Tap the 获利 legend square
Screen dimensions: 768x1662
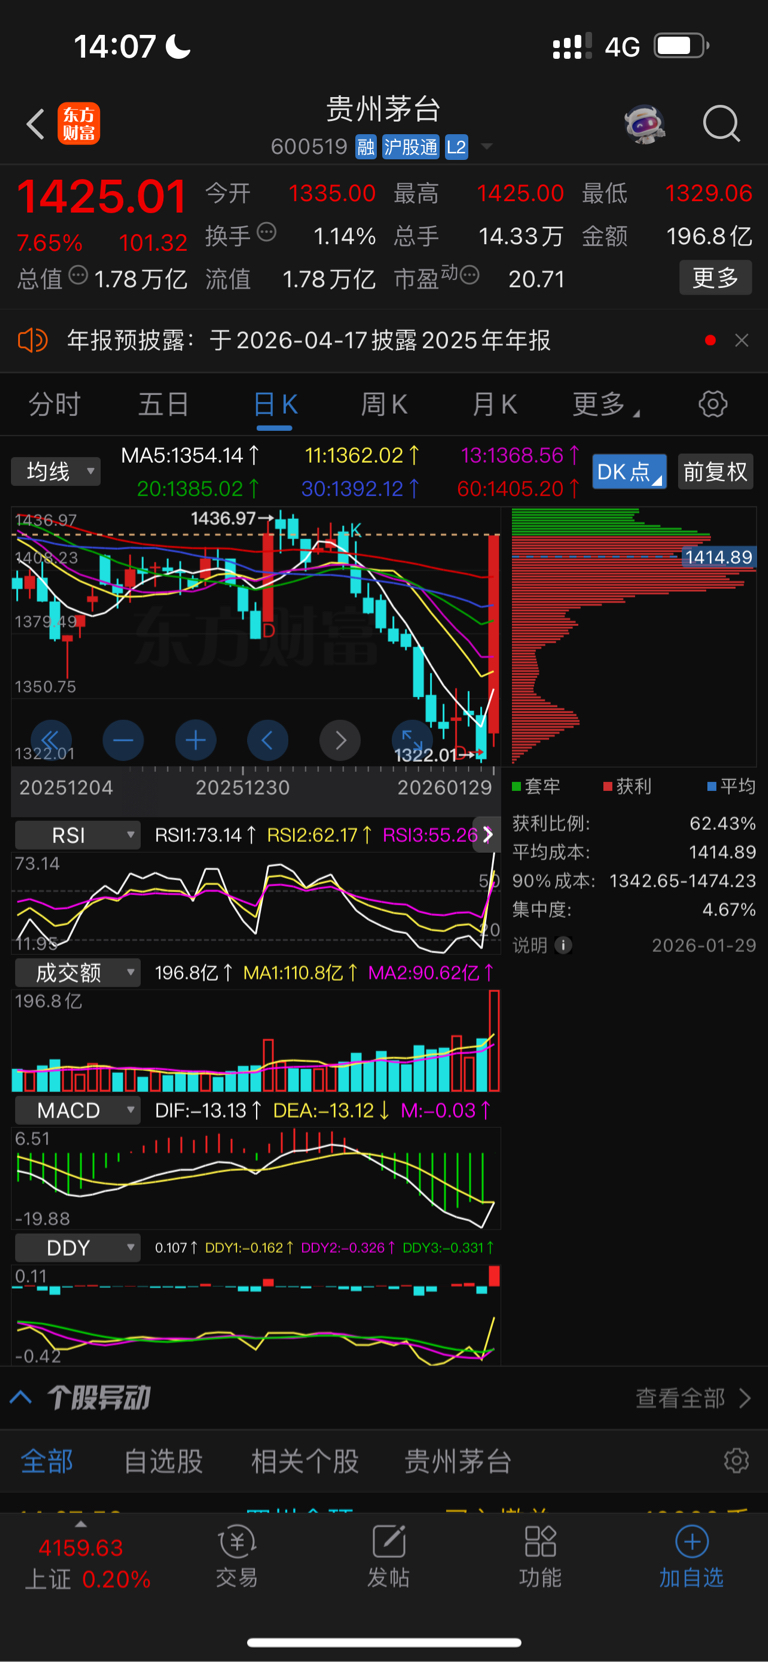coord(608,787)
